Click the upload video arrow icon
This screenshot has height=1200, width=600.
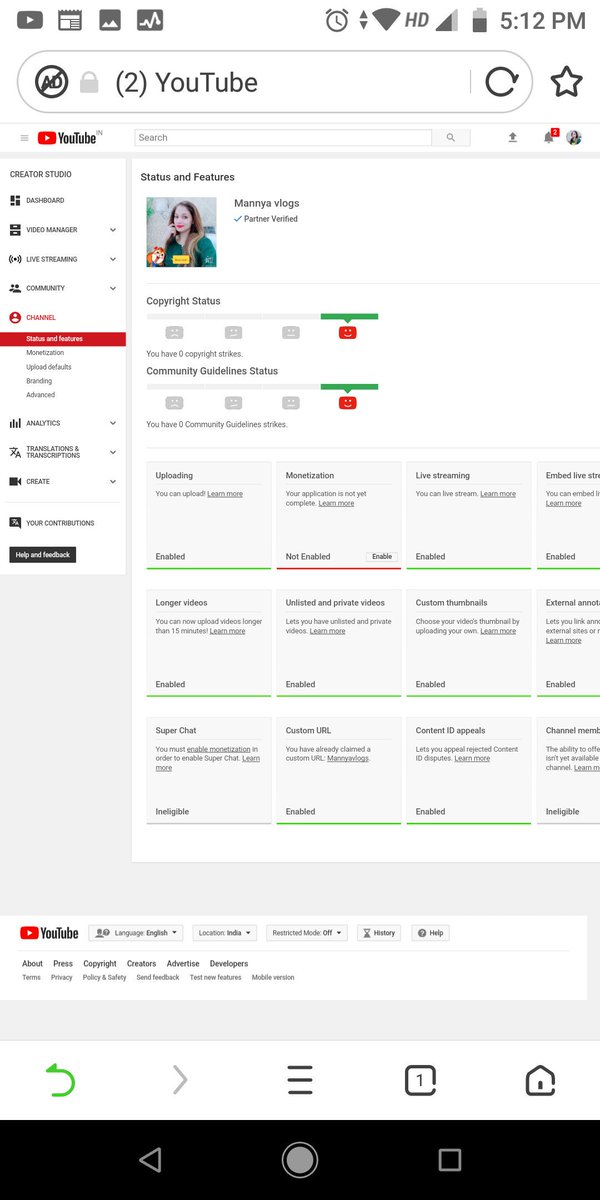pos(513,138)
